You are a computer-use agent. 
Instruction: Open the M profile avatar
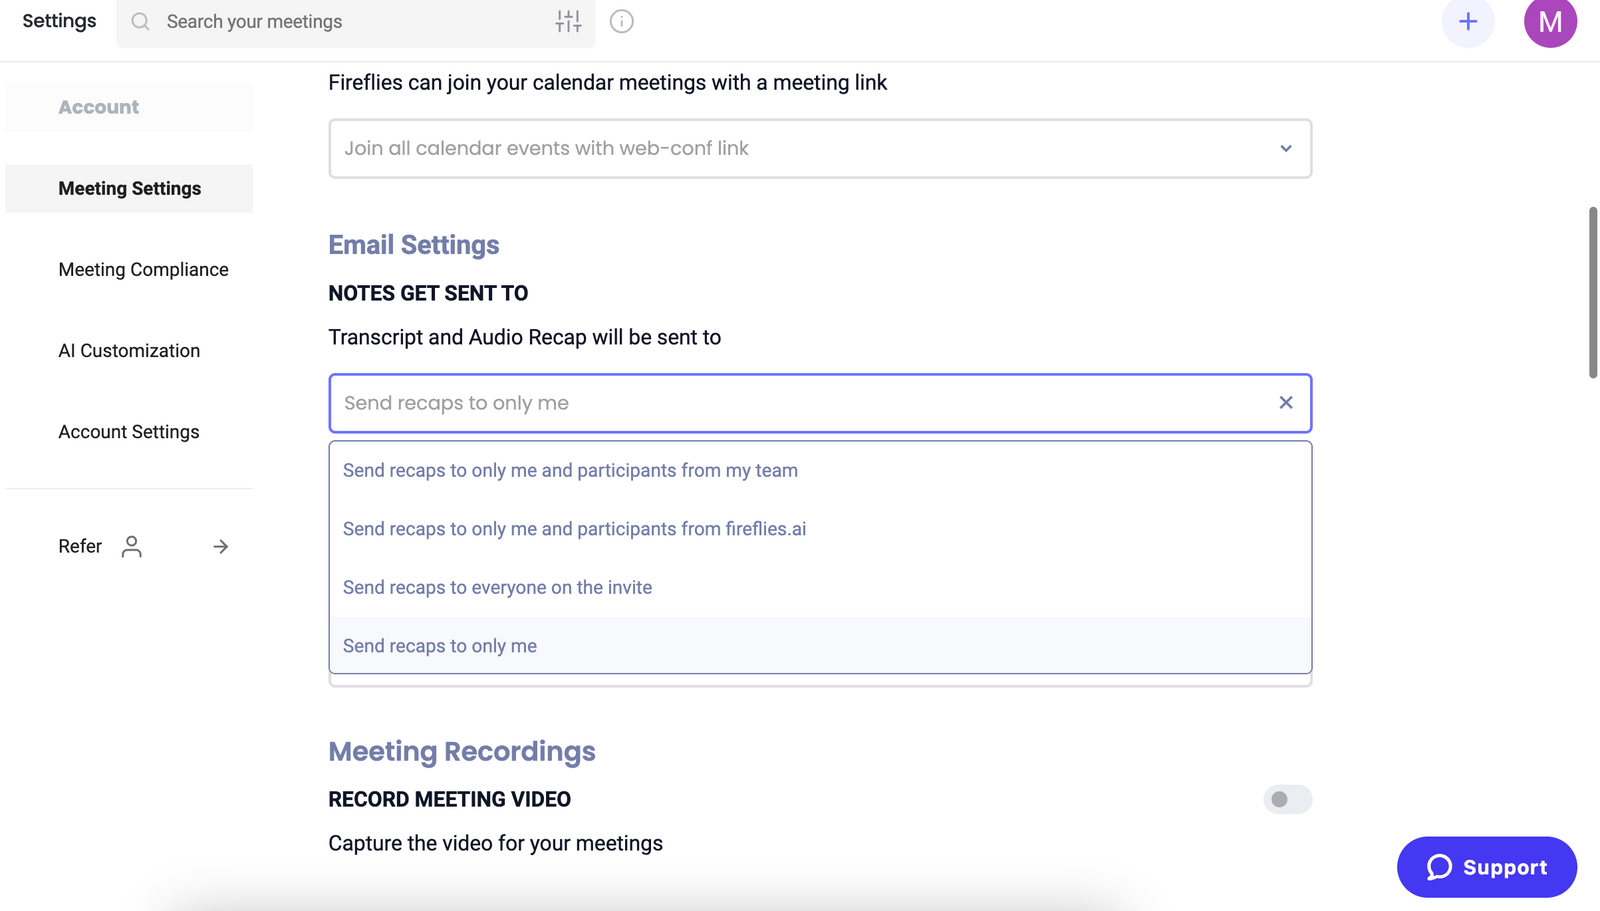[x=1549, y=22]
